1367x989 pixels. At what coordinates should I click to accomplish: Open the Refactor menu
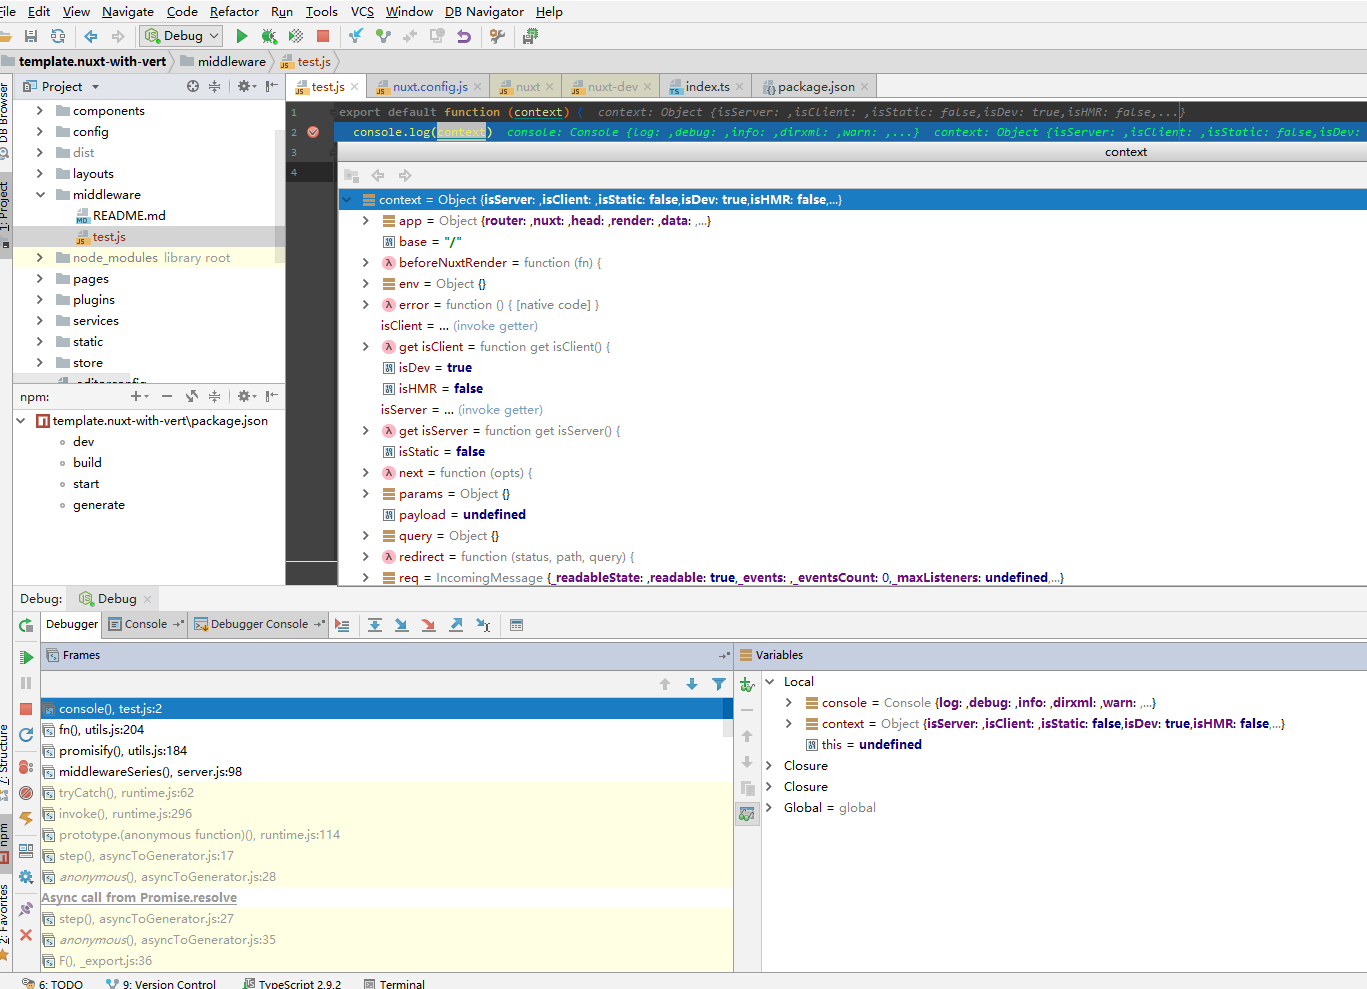coord(234,11)
